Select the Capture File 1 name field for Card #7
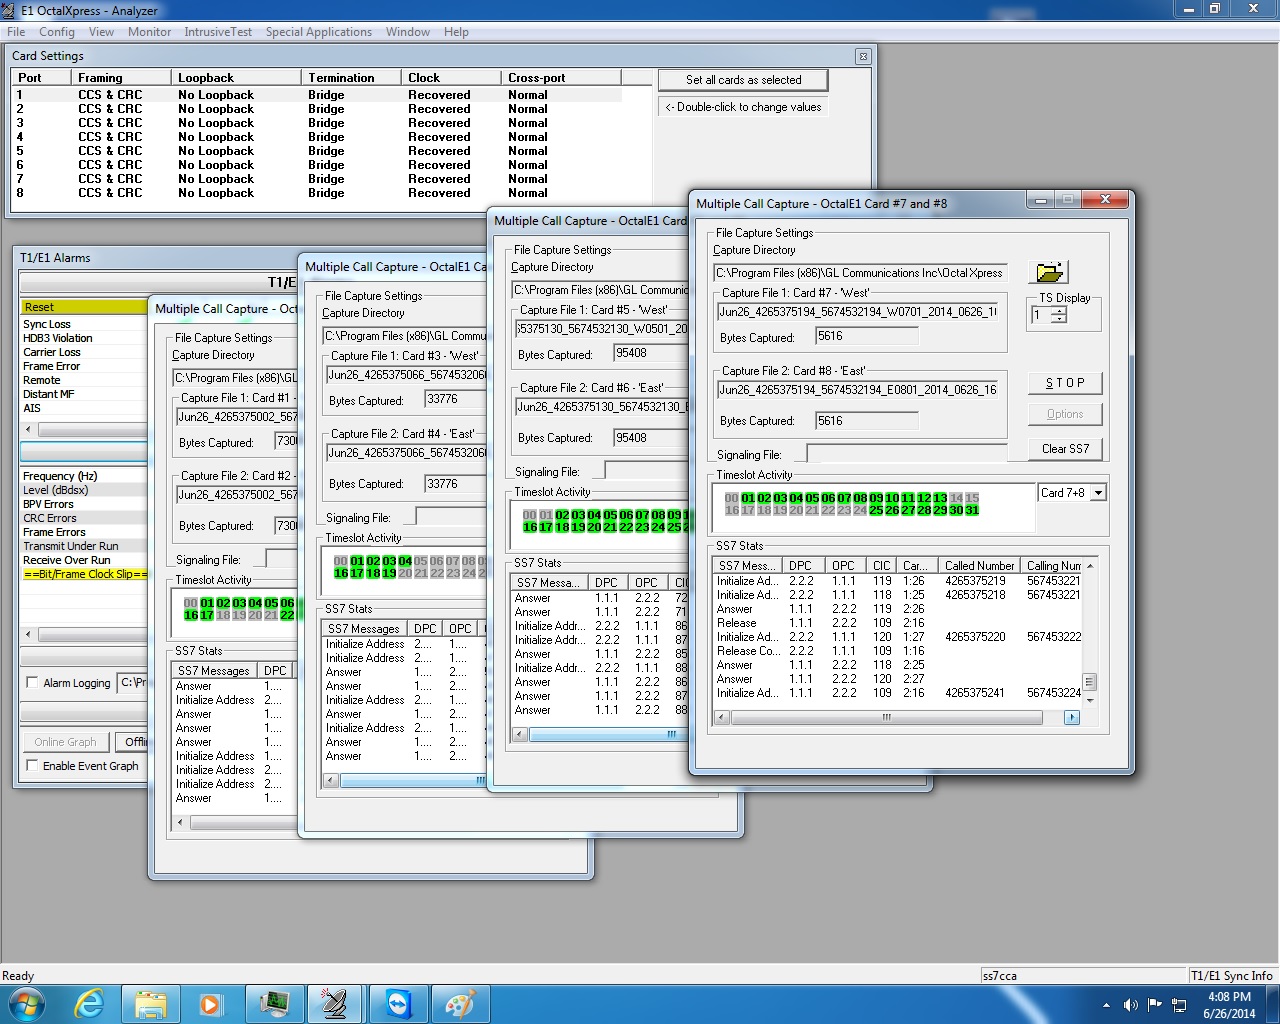The width and height of the screenshot is (1280, 1024). click(x=858, y=311)
